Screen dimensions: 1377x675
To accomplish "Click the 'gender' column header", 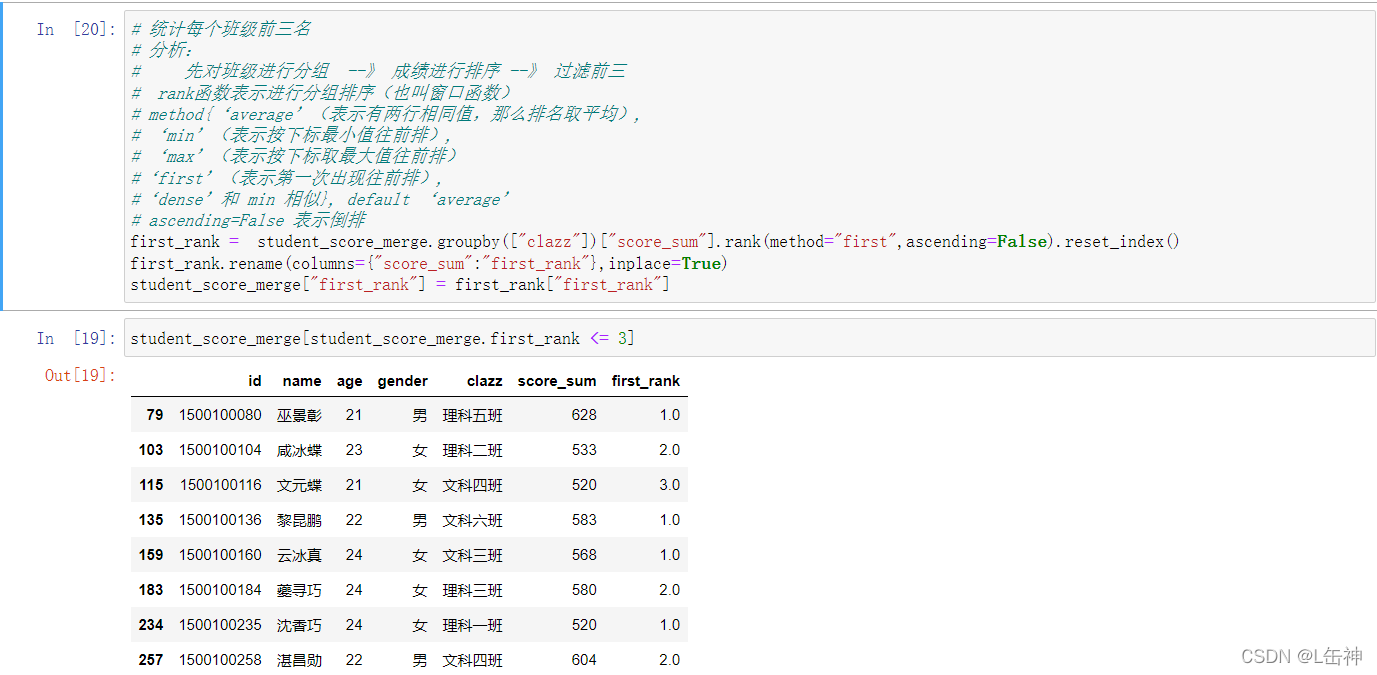I will coord(403,381).
